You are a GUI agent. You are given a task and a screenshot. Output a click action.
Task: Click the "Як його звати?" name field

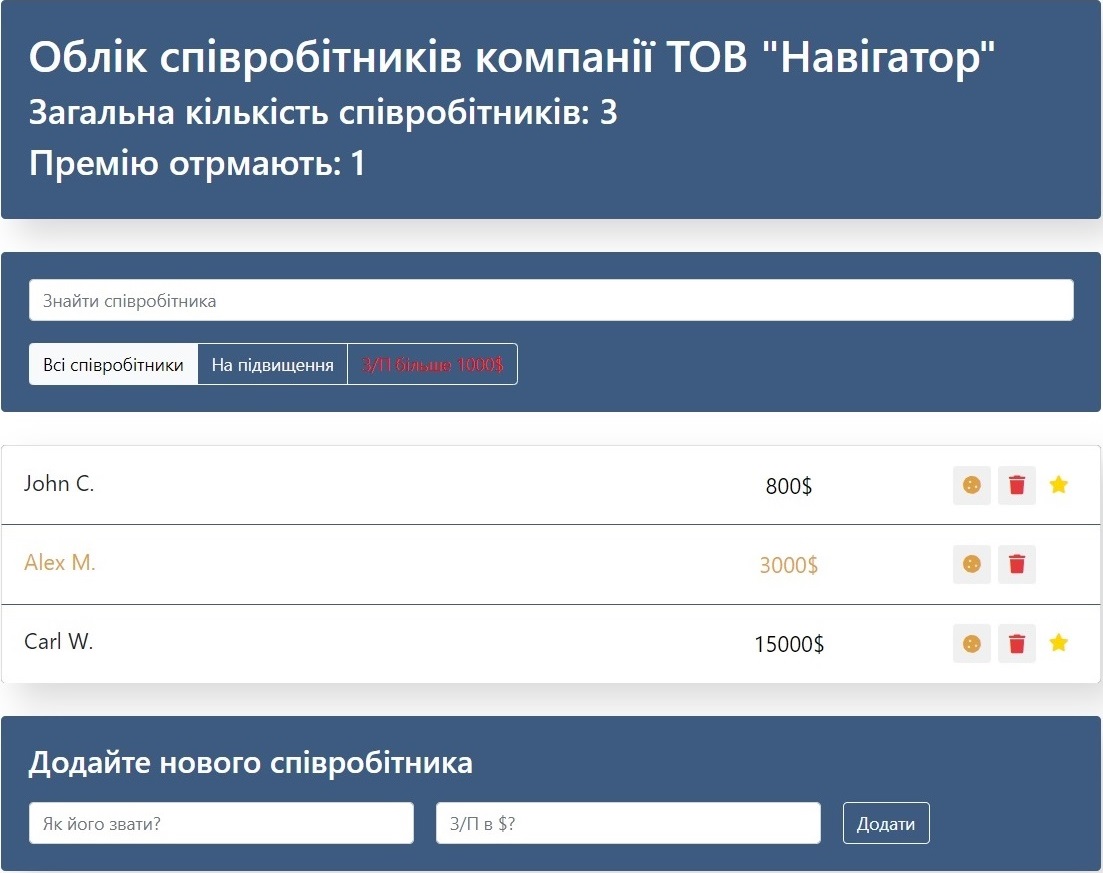[221, 823]
